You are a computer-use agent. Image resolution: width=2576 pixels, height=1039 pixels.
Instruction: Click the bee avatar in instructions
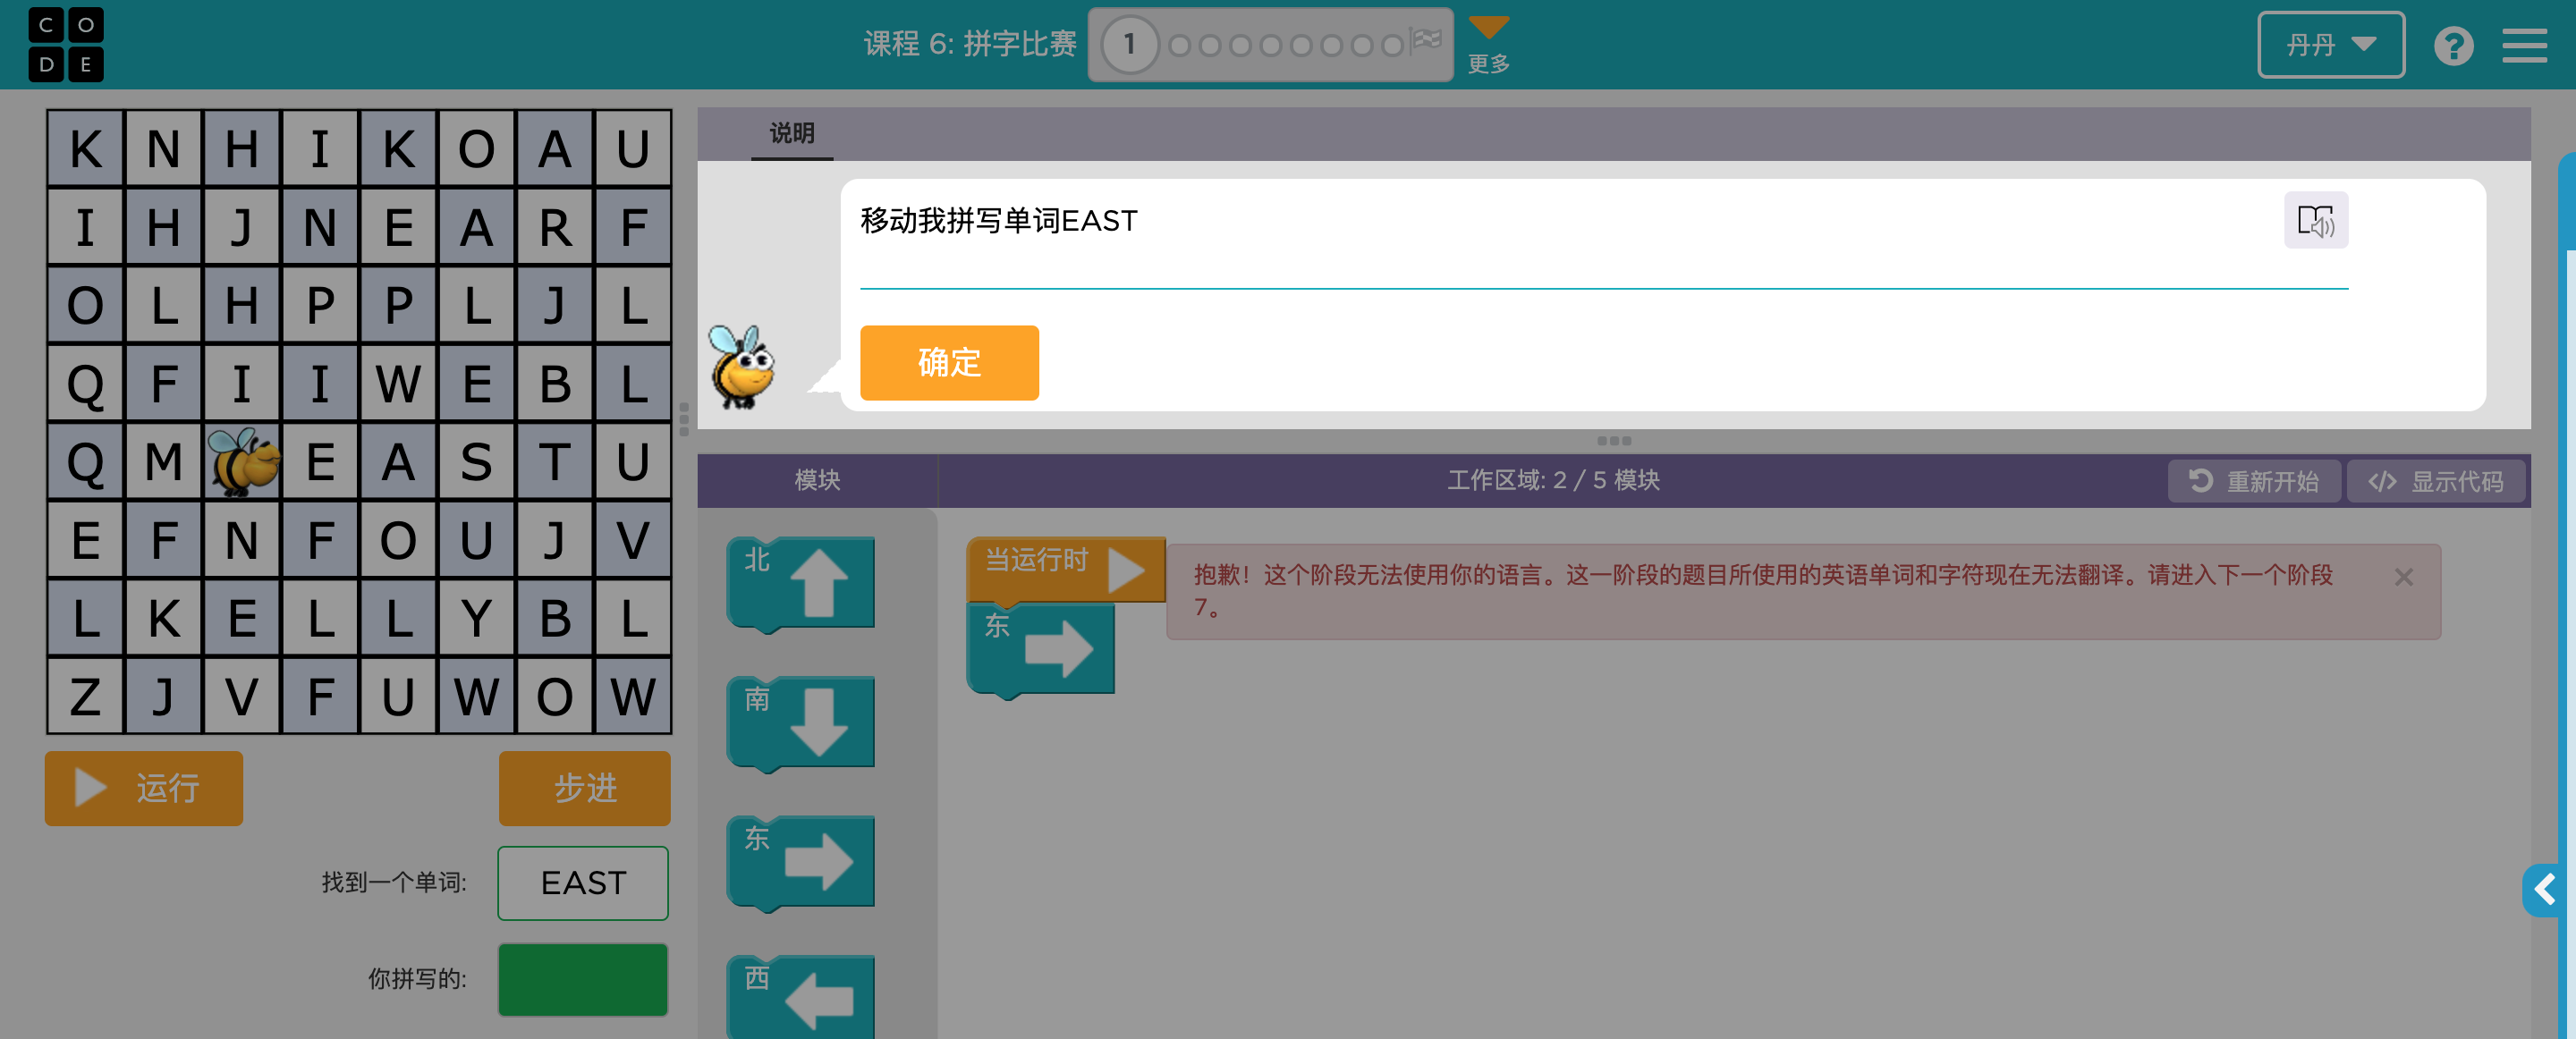741,367
